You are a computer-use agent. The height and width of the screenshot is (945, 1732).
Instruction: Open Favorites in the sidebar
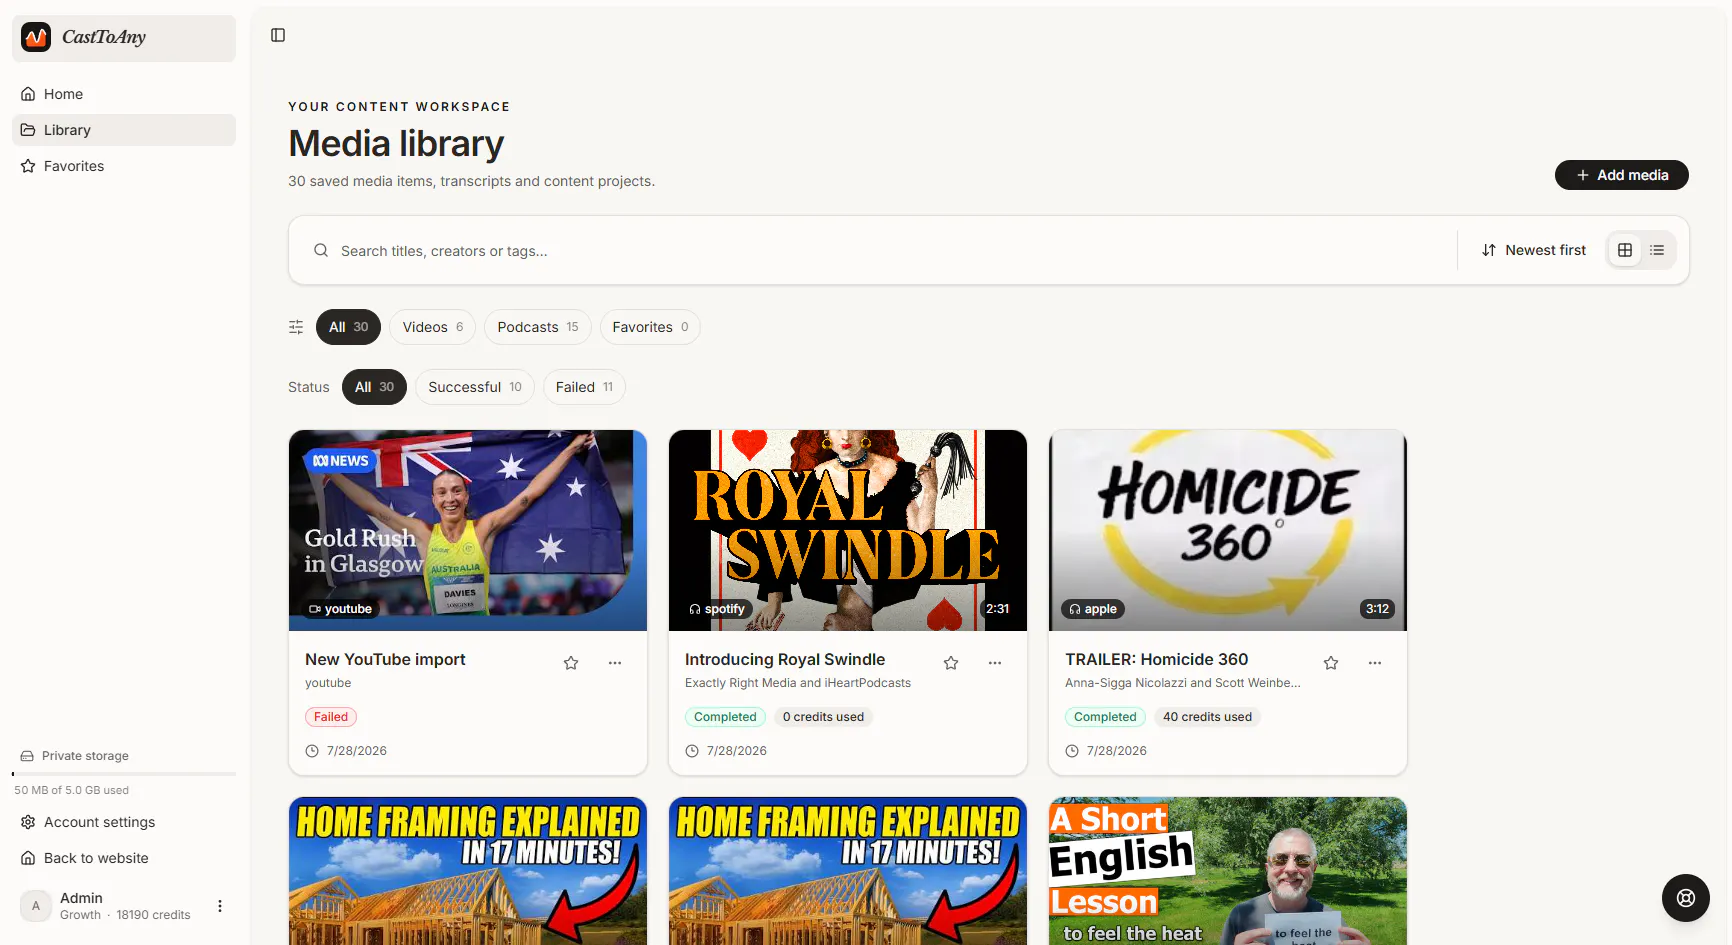point(124,166)
